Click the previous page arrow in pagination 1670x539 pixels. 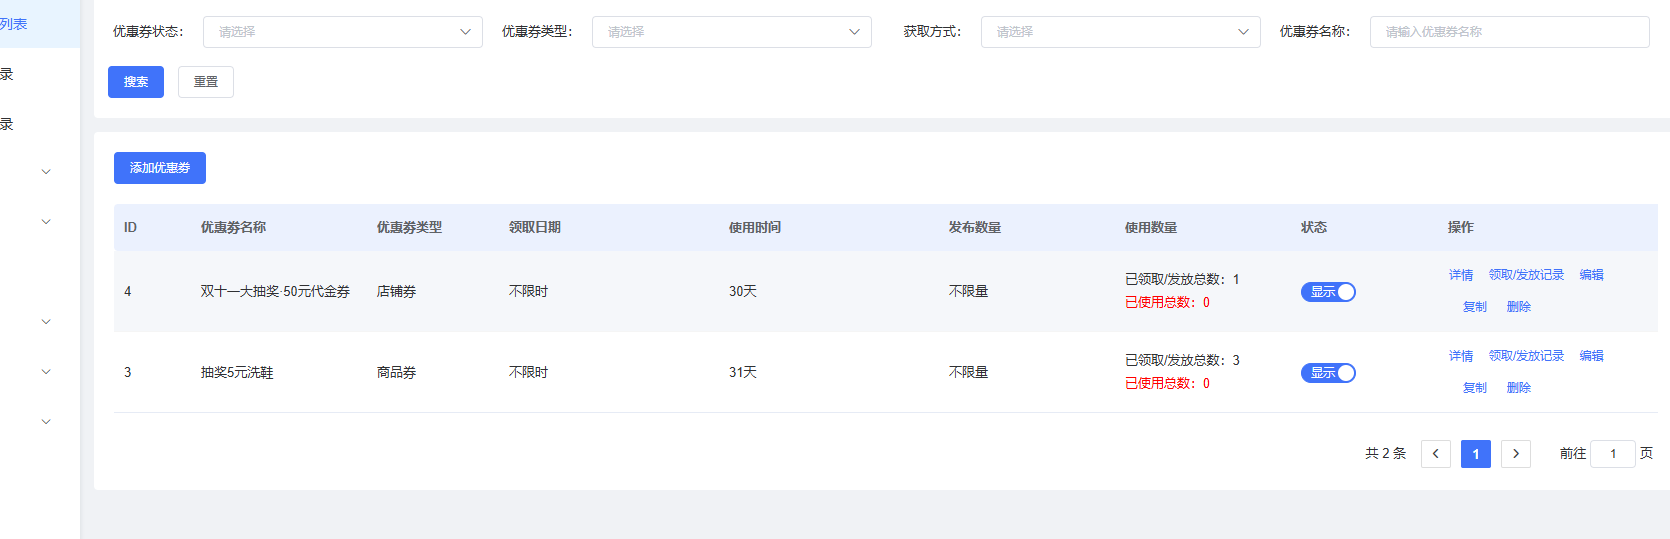point(1435,454)
